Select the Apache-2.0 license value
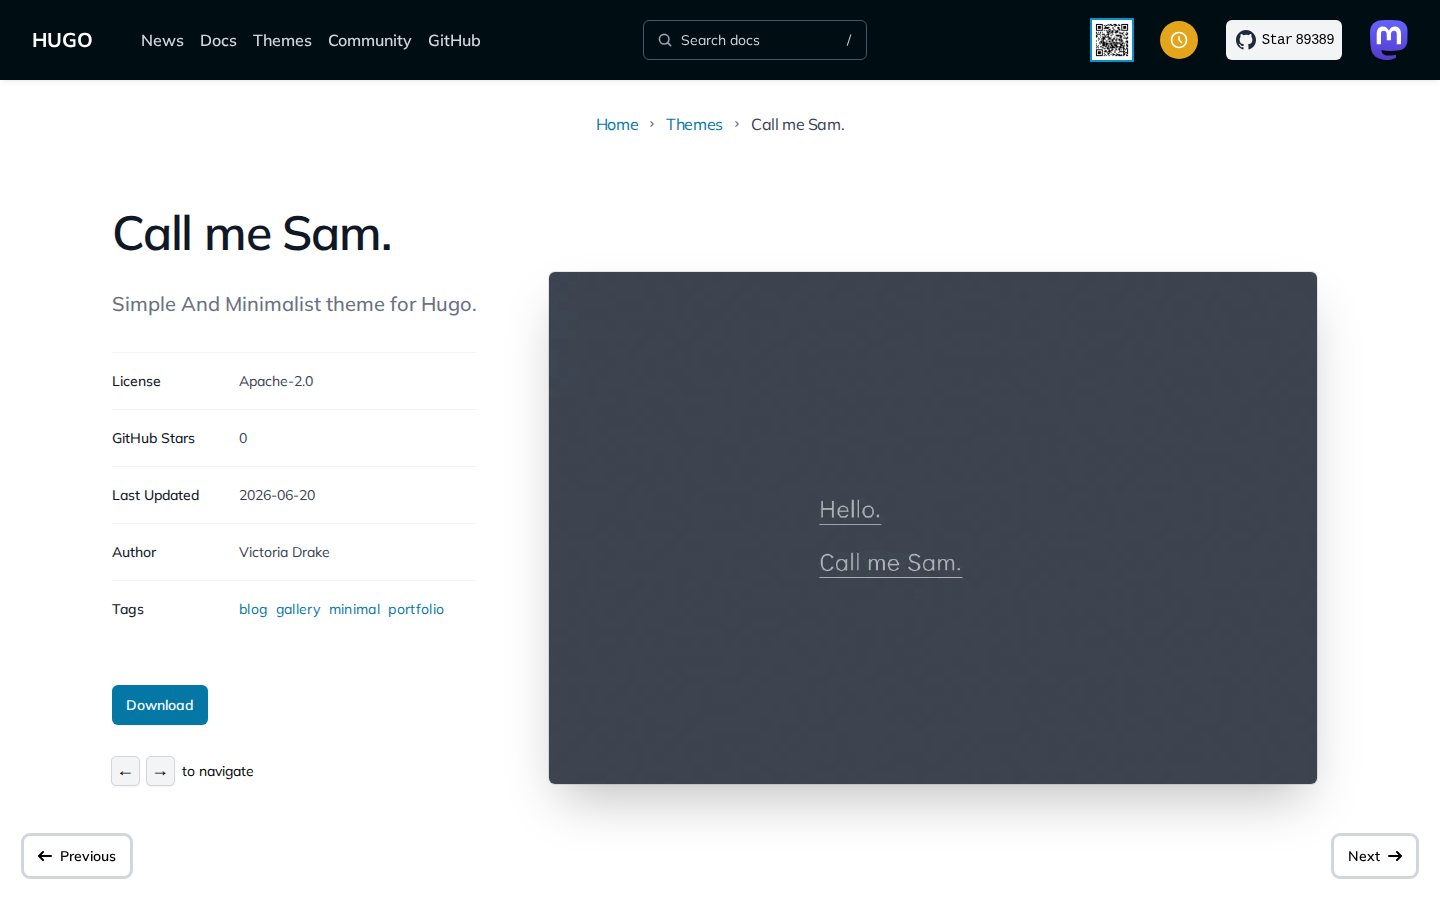The width and height of the screenshot is (1440, 900). [276, 381]
